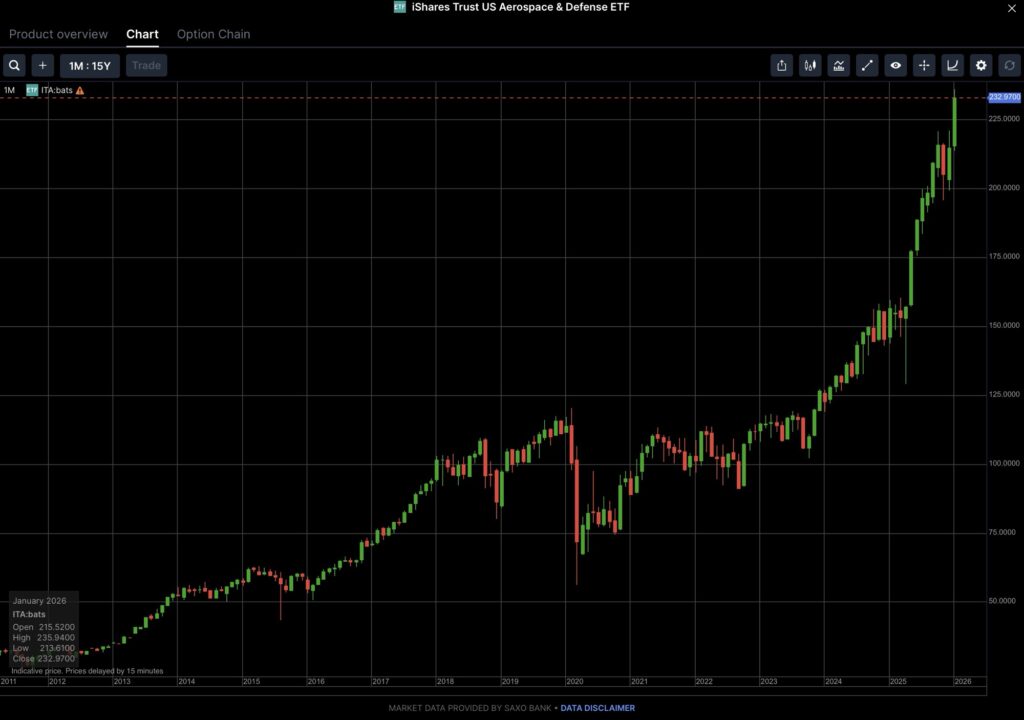The image size is (1024, 720).
Task: Toggle the logarithmic scale icon
Action: [x=953, y=66]
